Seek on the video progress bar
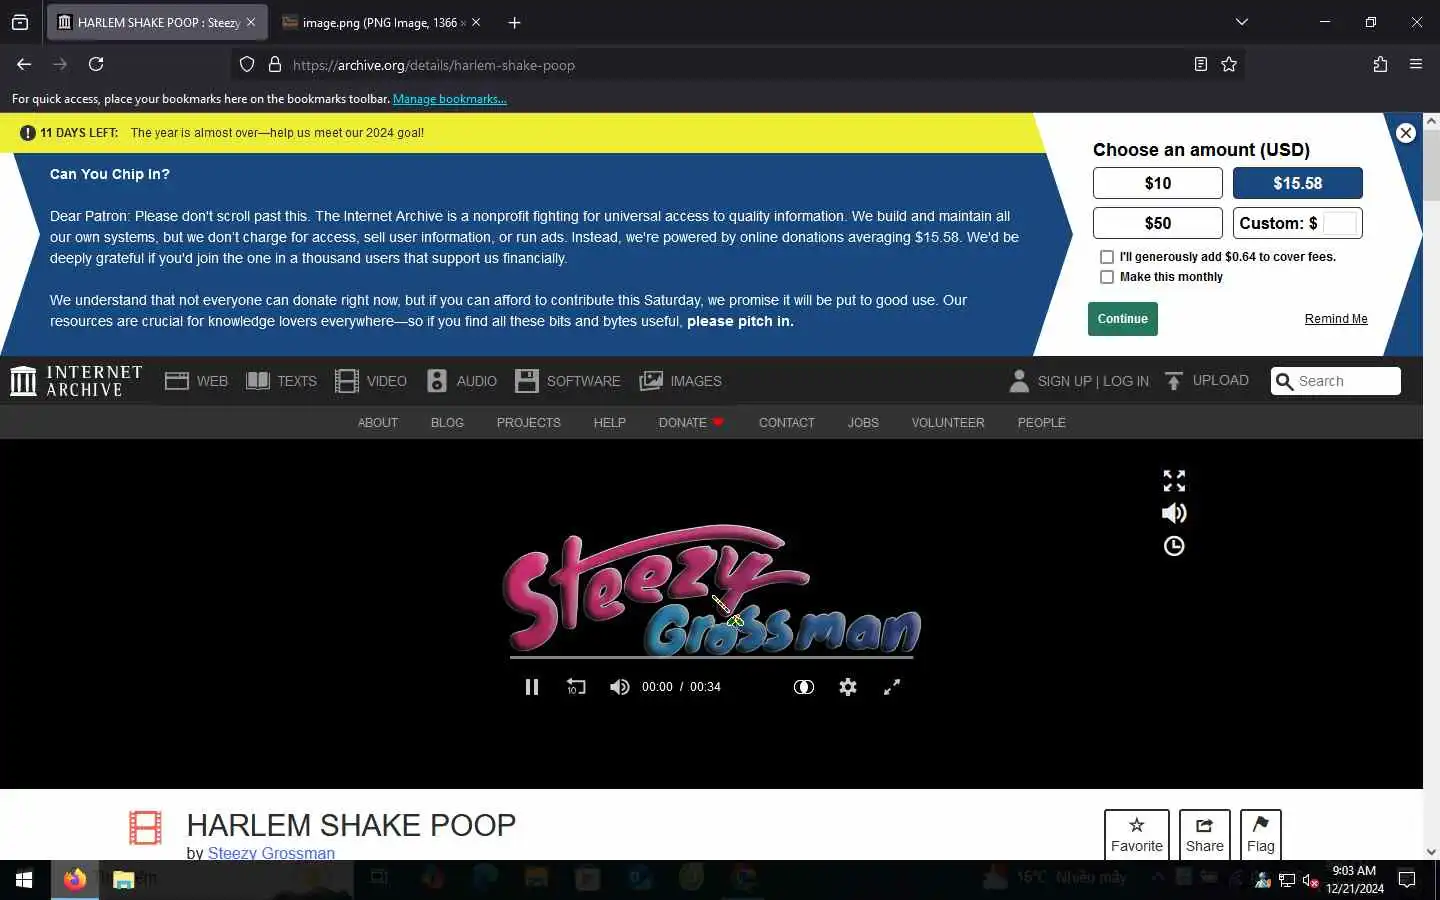The width and height of the screenshot is (1440, 900). [x=711, y=658]
